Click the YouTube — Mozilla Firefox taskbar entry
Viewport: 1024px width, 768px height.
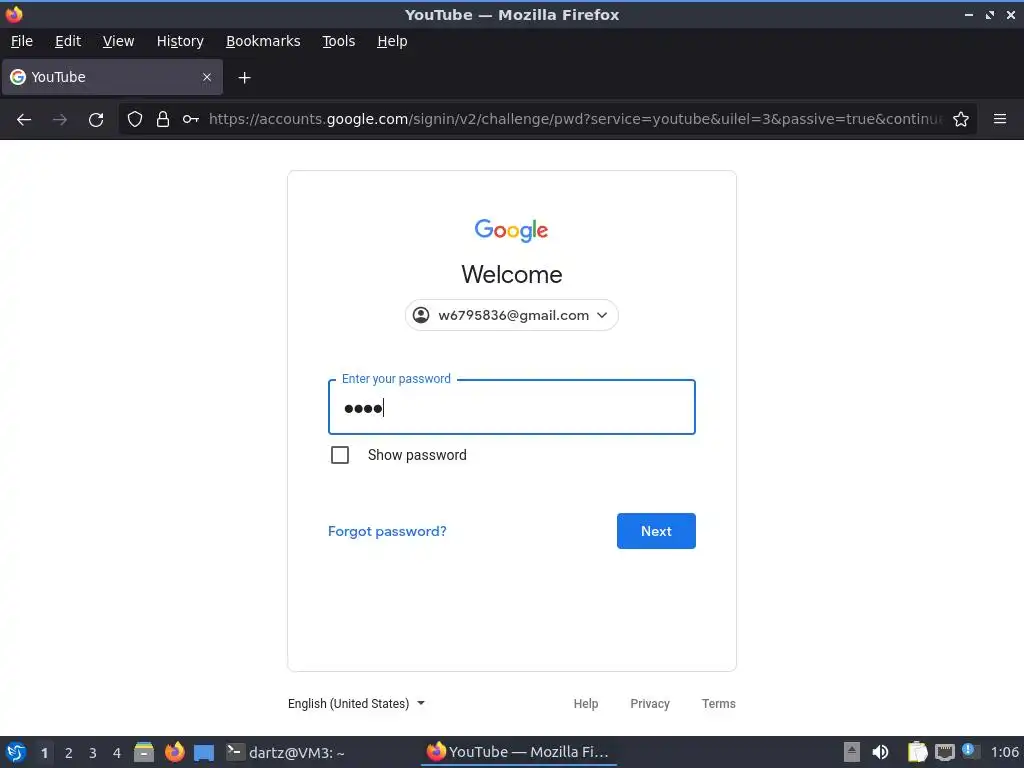click(x=518, y=752)
